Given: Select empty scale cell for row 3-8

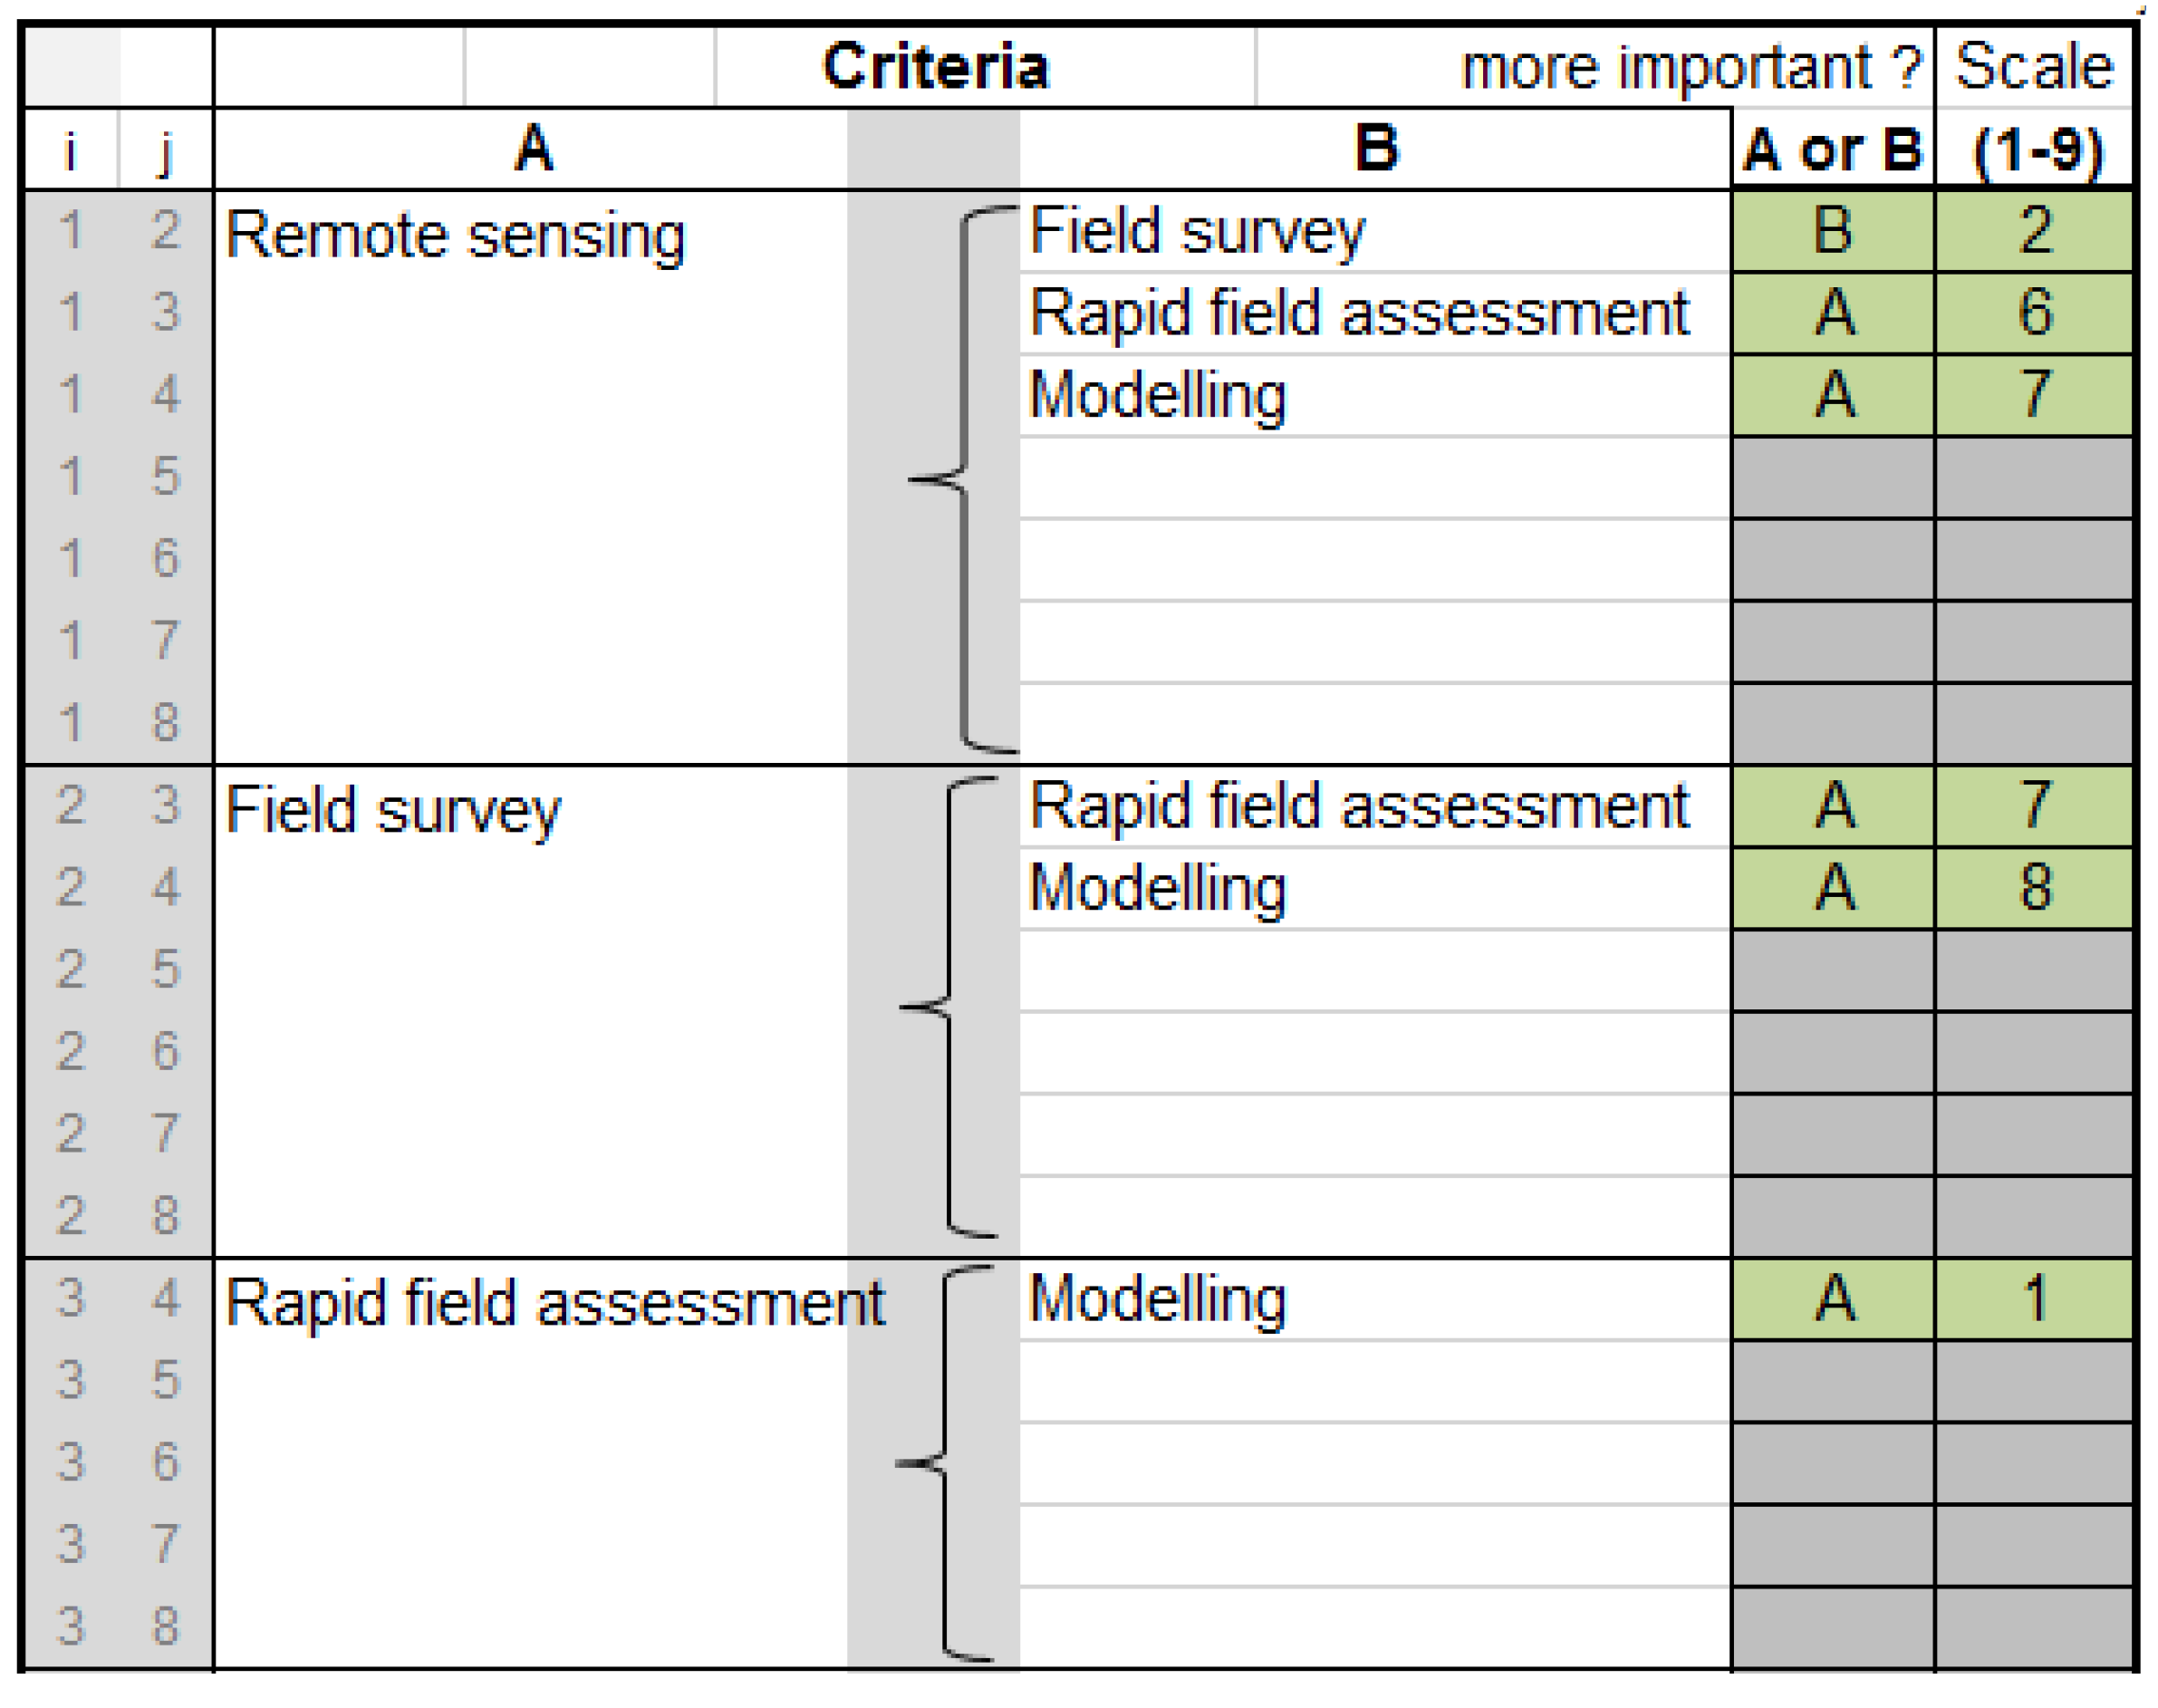Looking at the screenshot, I should coord(2035,1627).
